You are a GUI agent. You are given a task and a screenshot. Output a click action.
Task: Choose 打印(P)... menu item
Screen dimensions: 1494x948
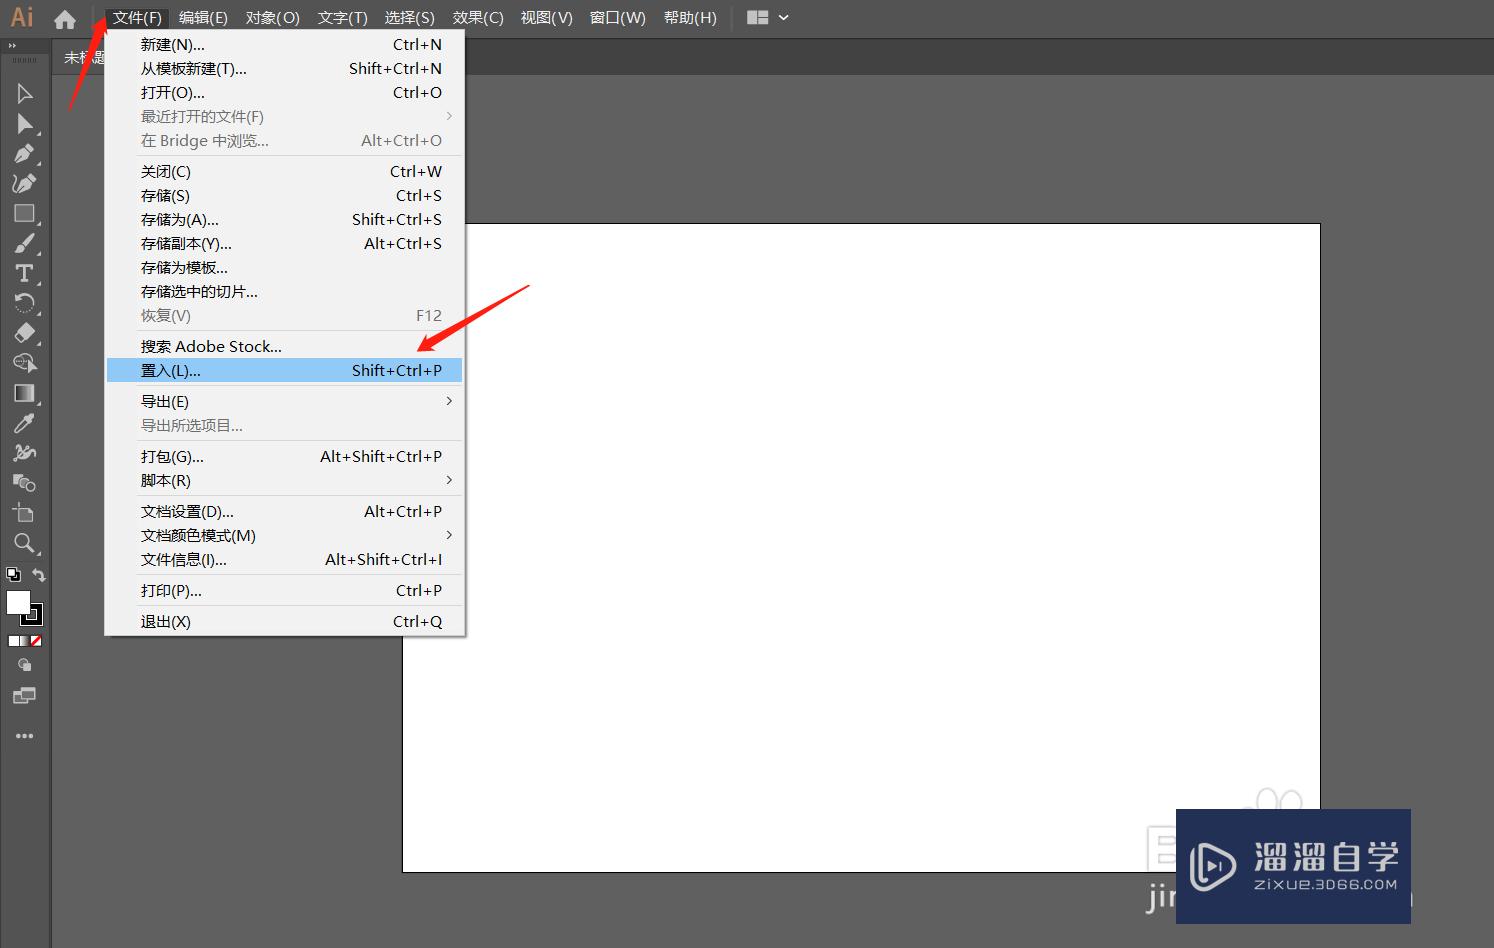284,590
